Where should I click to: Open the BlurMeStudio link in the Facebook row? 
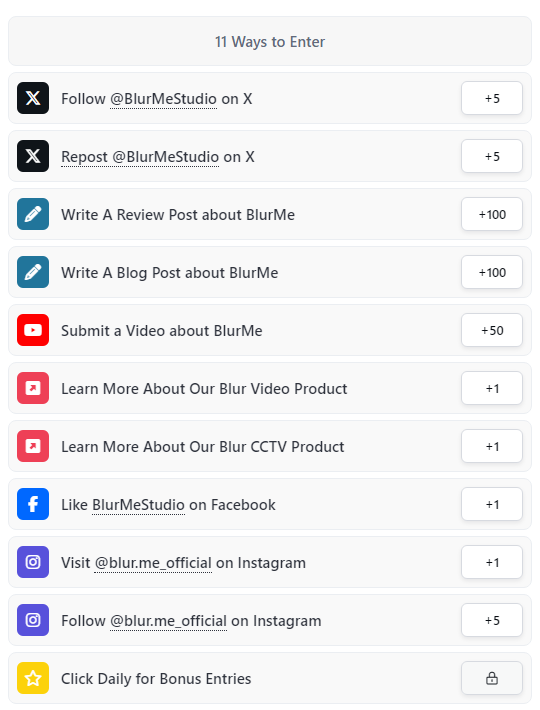[139, 504]
